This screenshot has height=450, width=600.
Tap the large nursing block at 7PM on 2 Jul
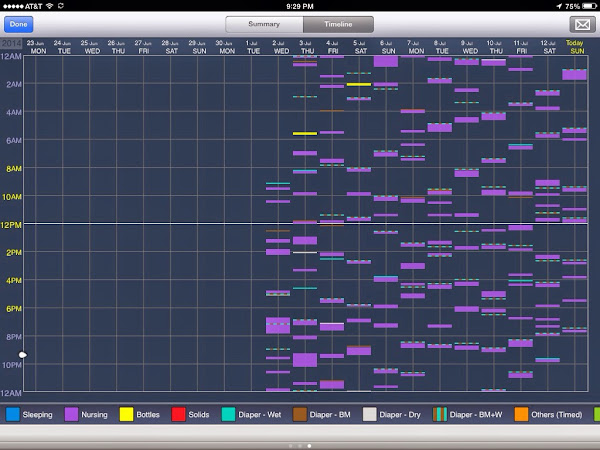[278, 325]
